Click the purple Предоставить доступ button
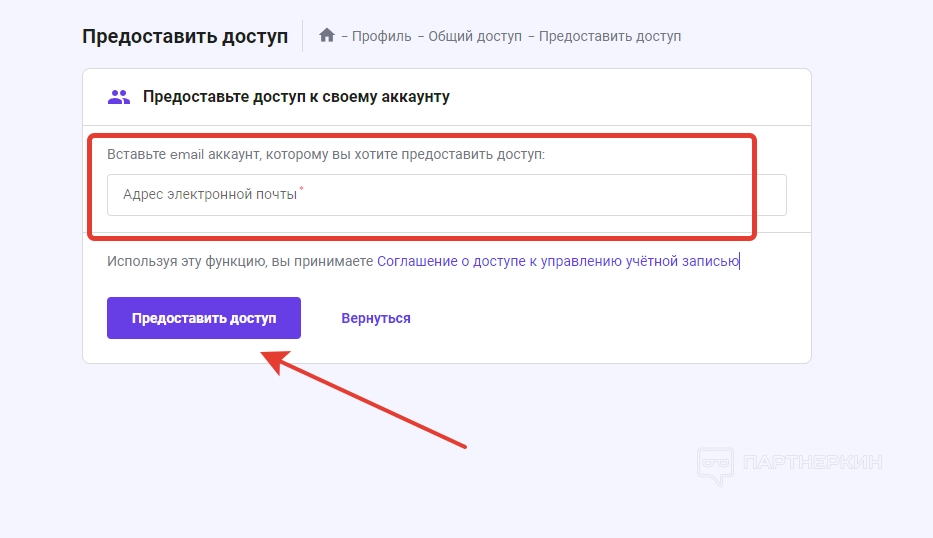 pos(203,318)
